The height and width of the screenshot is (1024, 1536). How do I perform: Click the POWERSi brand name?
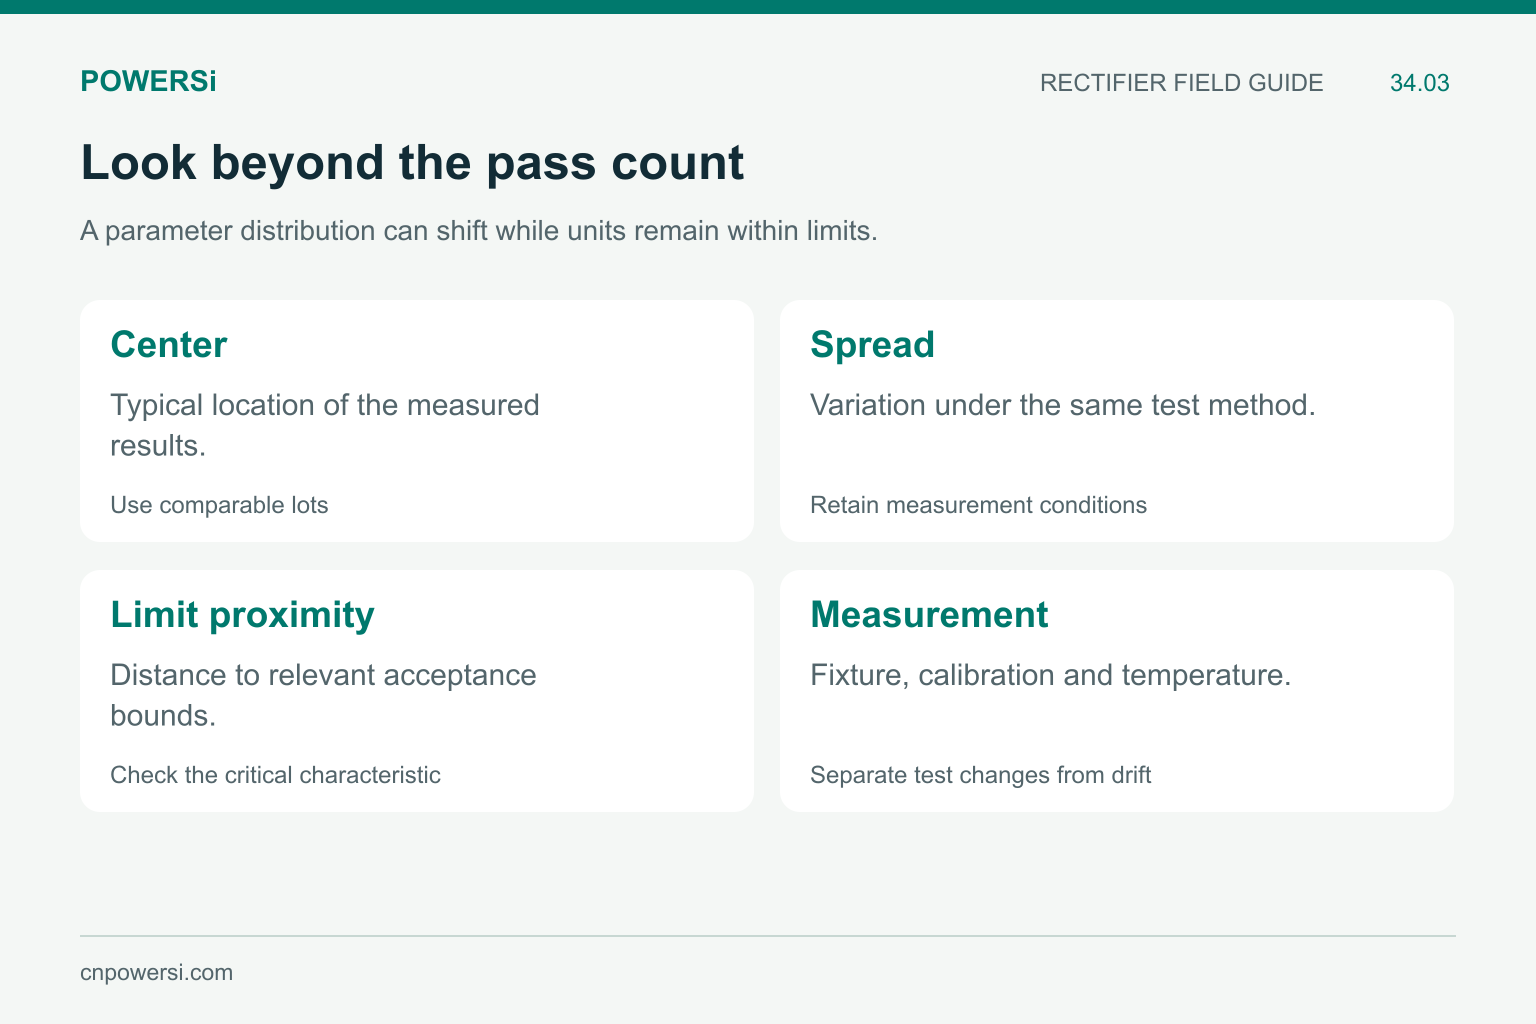pyautogui.click(x=148, y=82)
